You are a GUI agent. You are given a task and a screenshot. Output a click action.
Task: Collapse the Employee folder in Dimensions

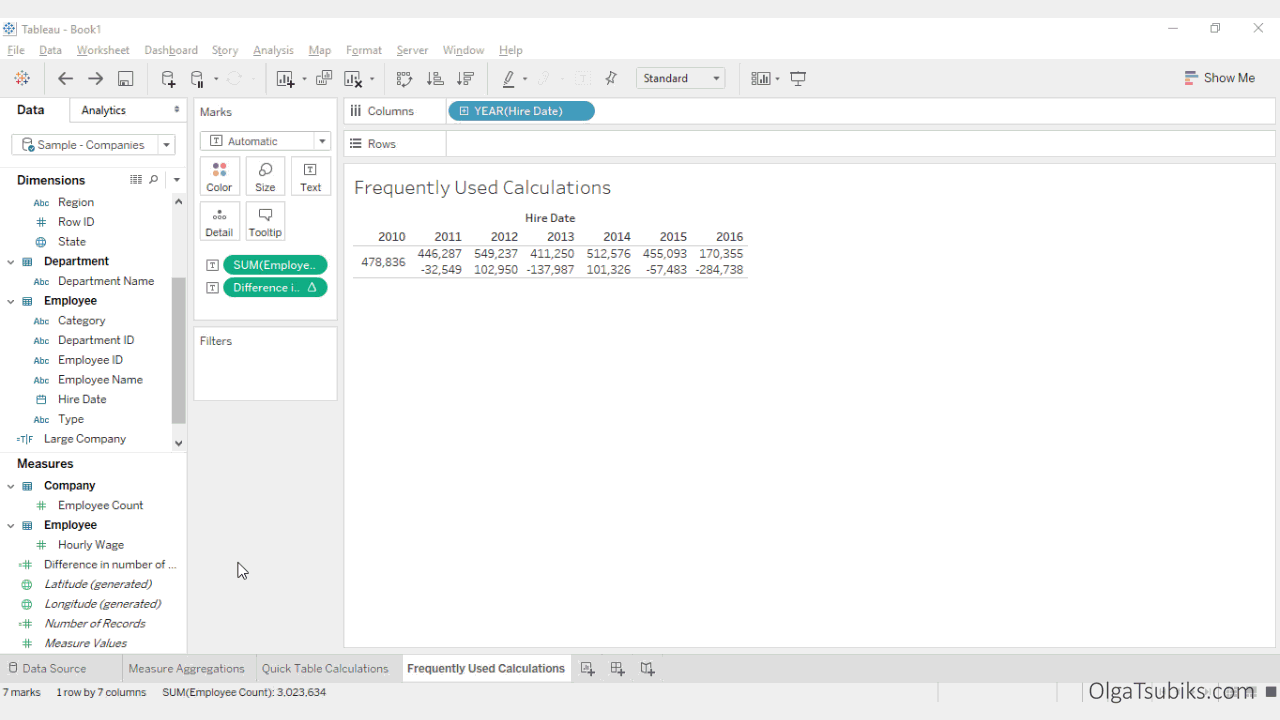coord(11,301)
